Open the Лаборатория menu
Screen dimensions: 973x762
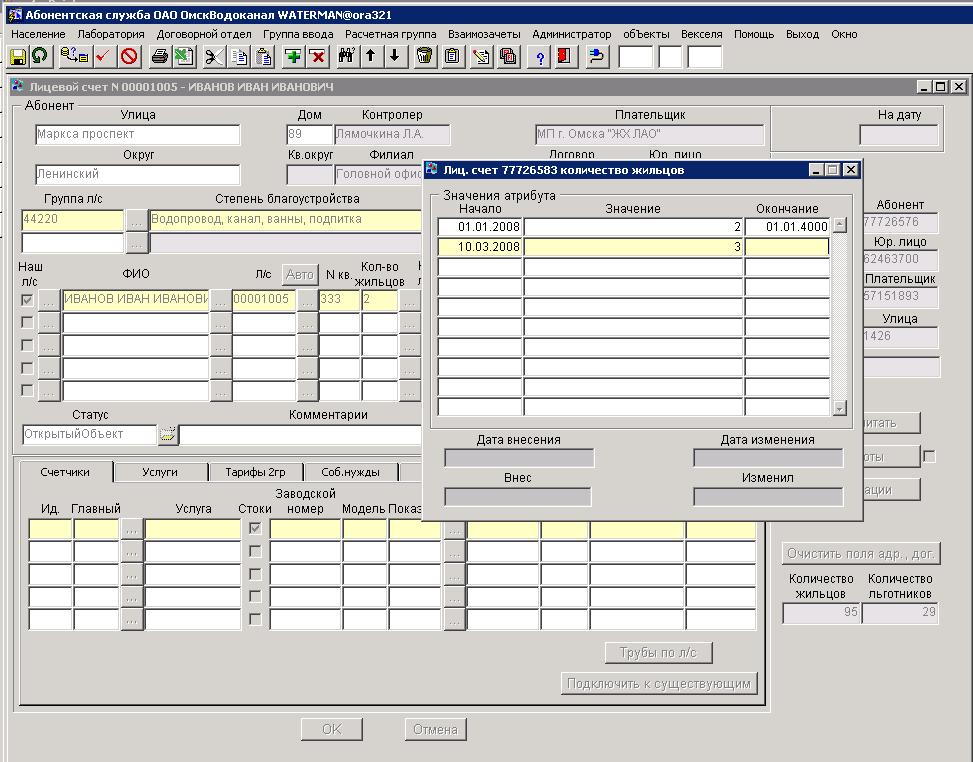(110, 34)
